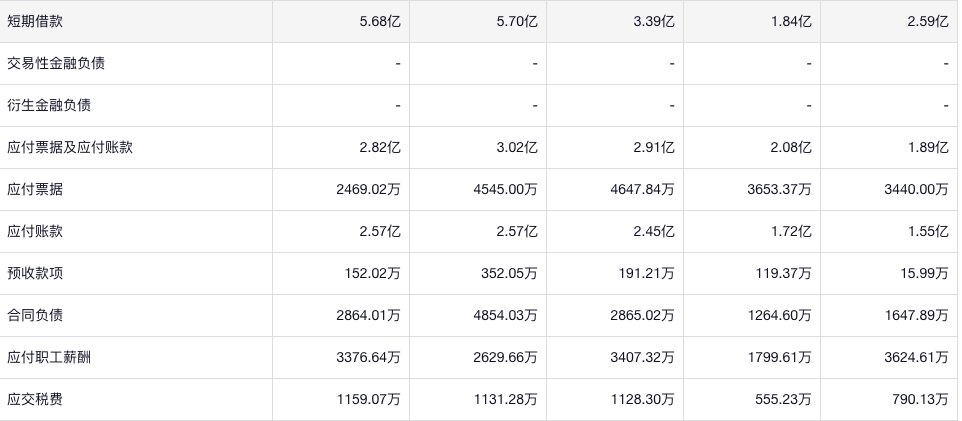Select the 应付票据及应付账款 row label
Viewport: 962px width, 421px height.
coord(70,147)
